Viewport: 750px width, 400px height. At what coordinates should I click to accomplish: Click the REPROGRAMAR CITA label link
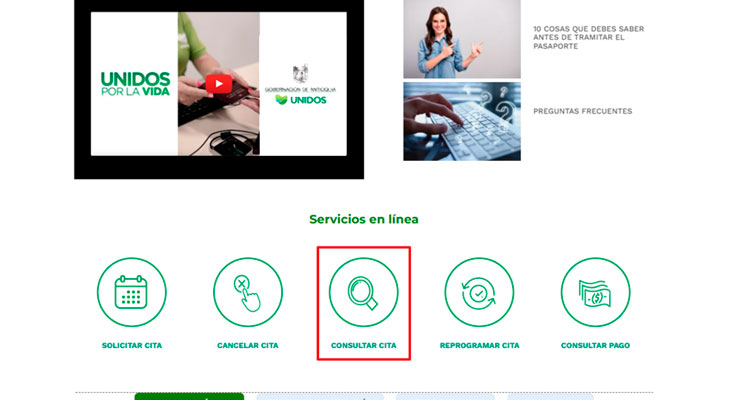click(479, 345)
